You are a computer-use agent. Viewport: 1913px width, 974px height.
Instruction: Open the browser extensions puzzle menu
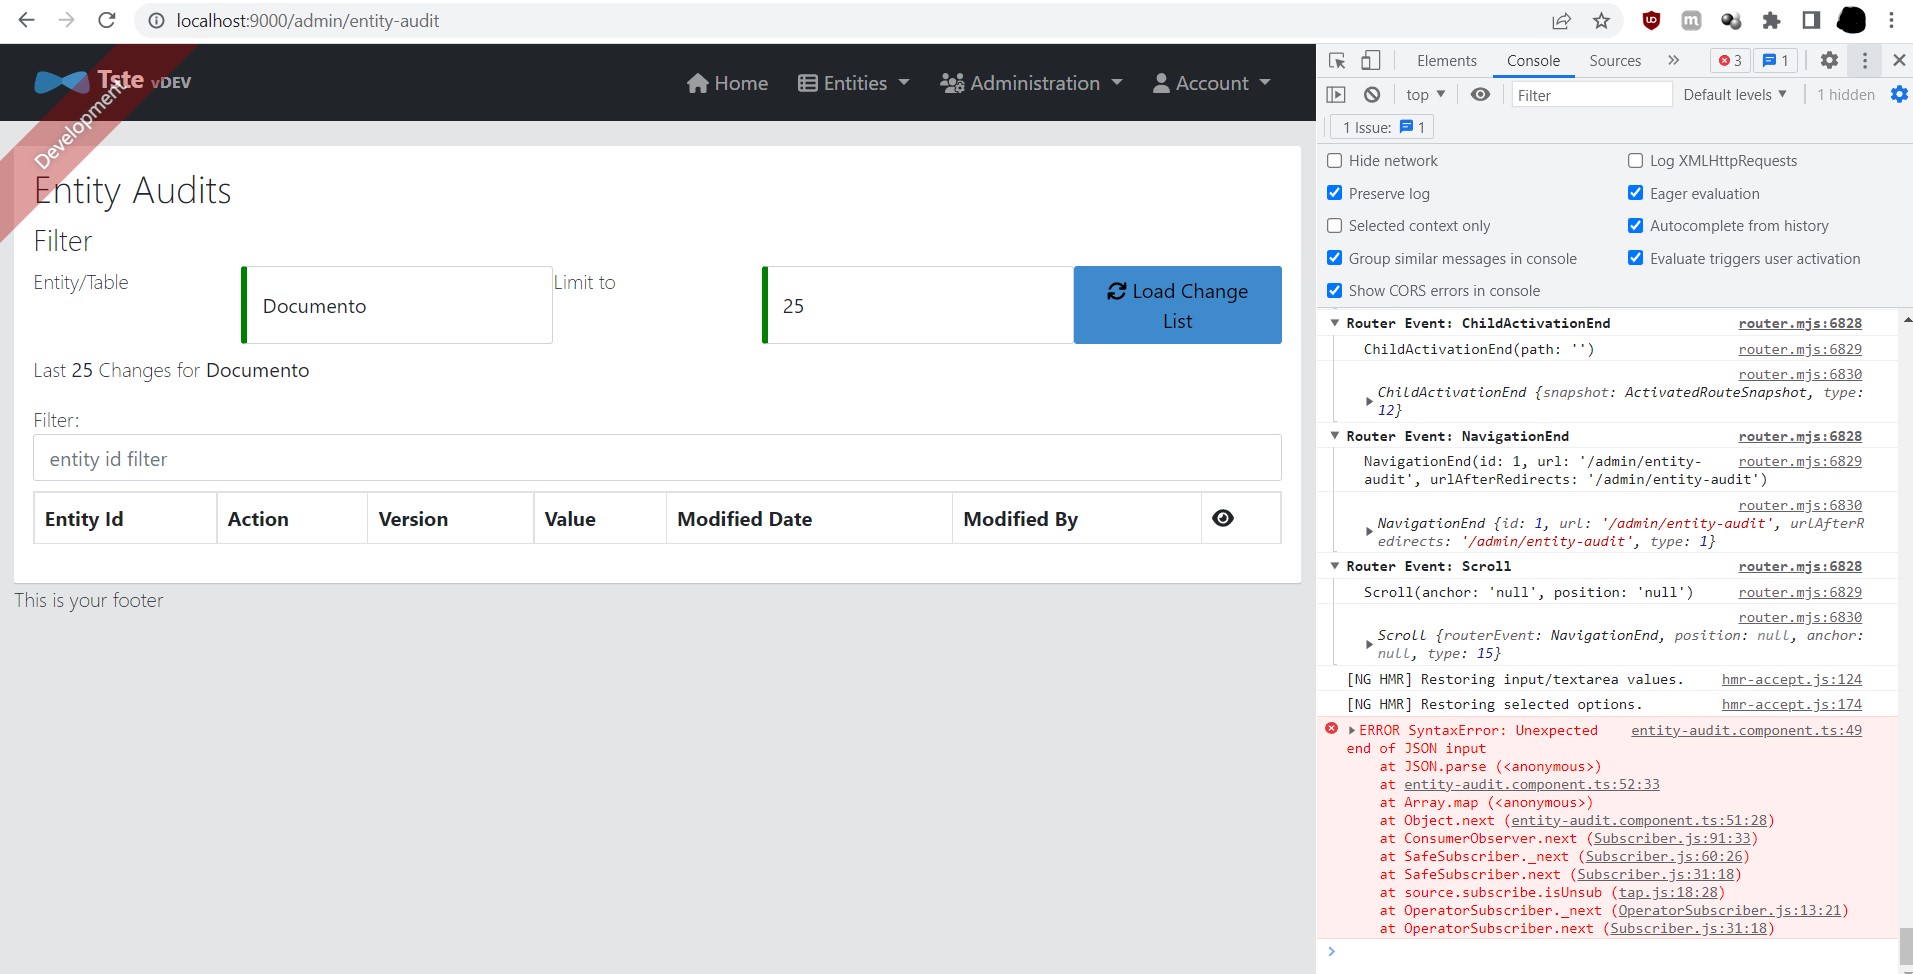[x=1771, y=20]
